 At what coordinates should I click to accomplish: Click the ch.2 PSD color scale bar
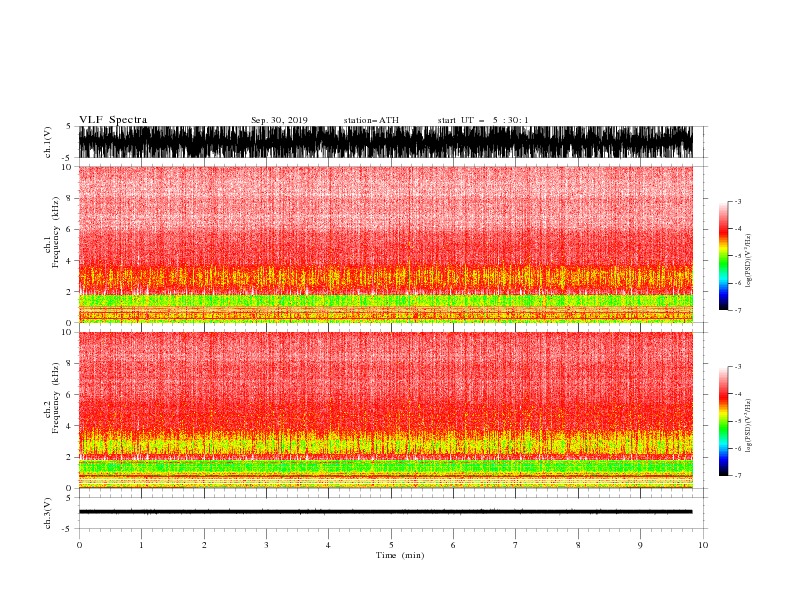(724, 421)
